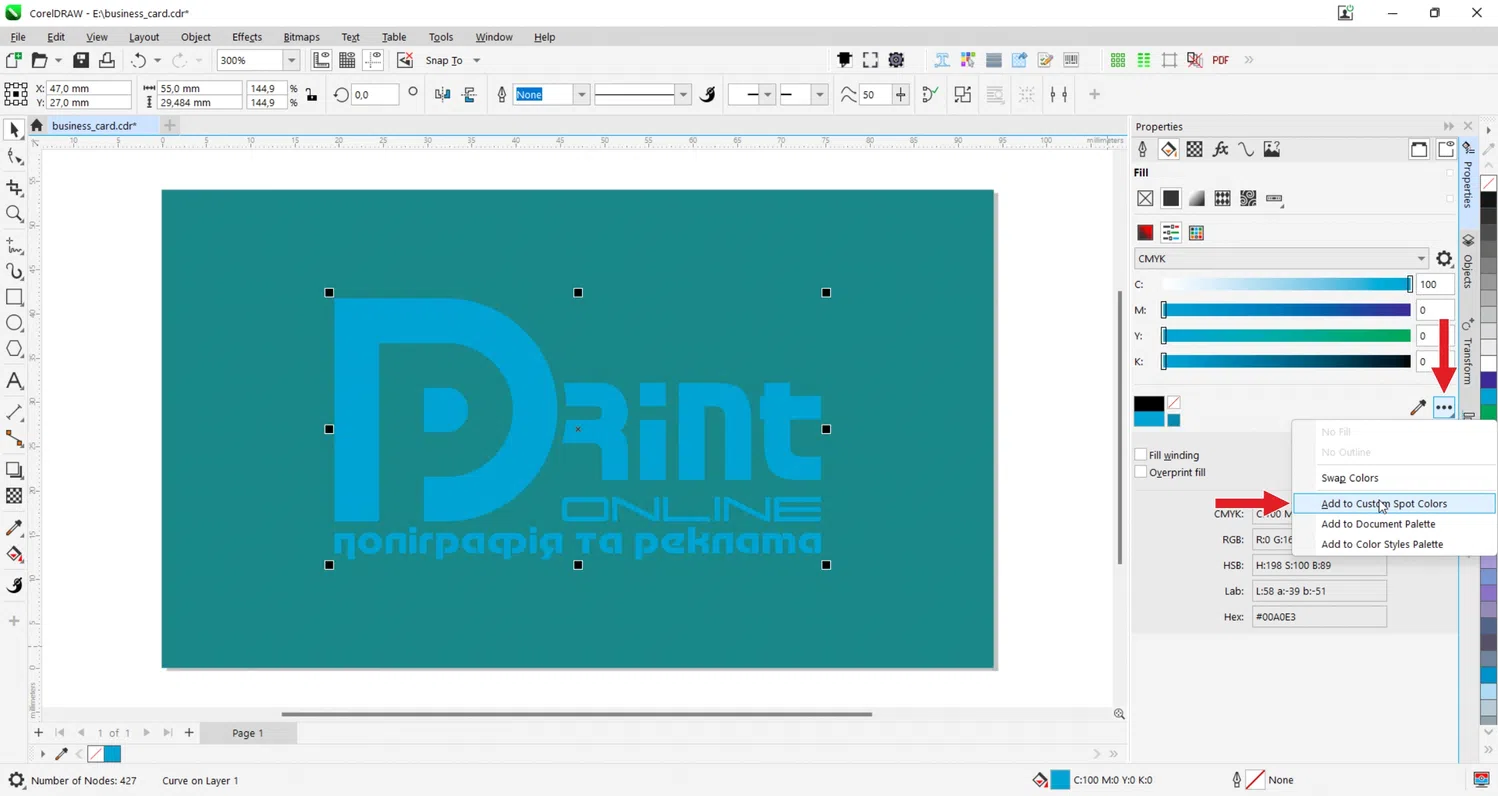This screenshot has width=1498, height=796.
Task: Select the Rectangle tool
Action: [14, 297]
